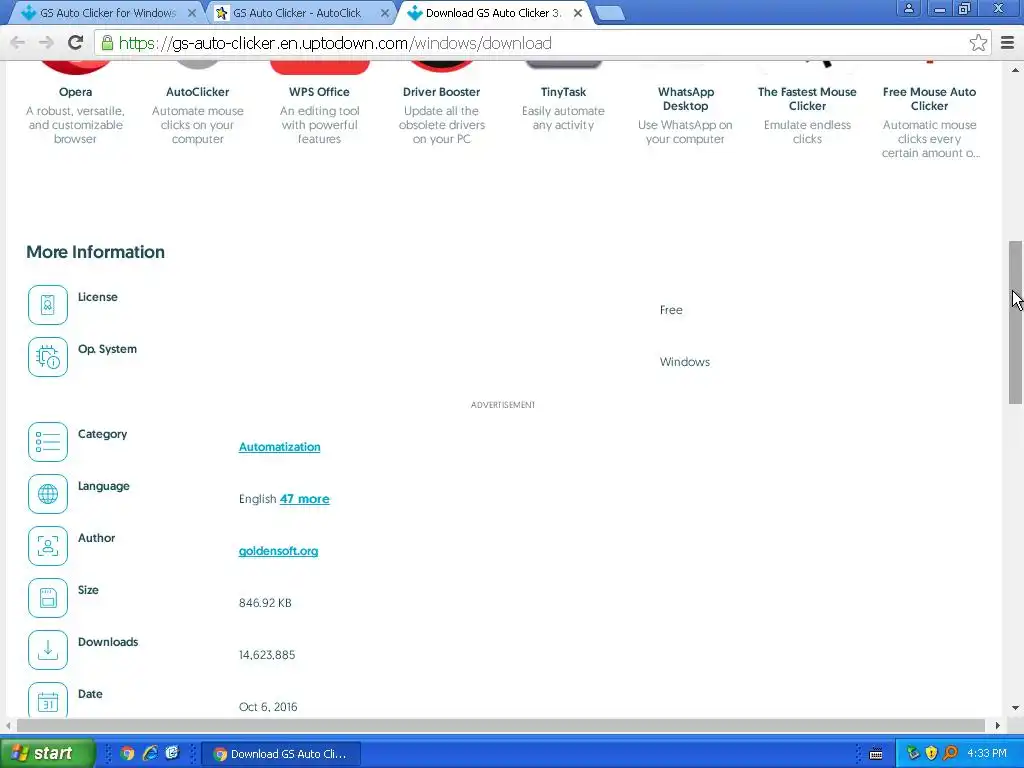
Task: Open a new tab button
Action: click(x=610, y=14)
